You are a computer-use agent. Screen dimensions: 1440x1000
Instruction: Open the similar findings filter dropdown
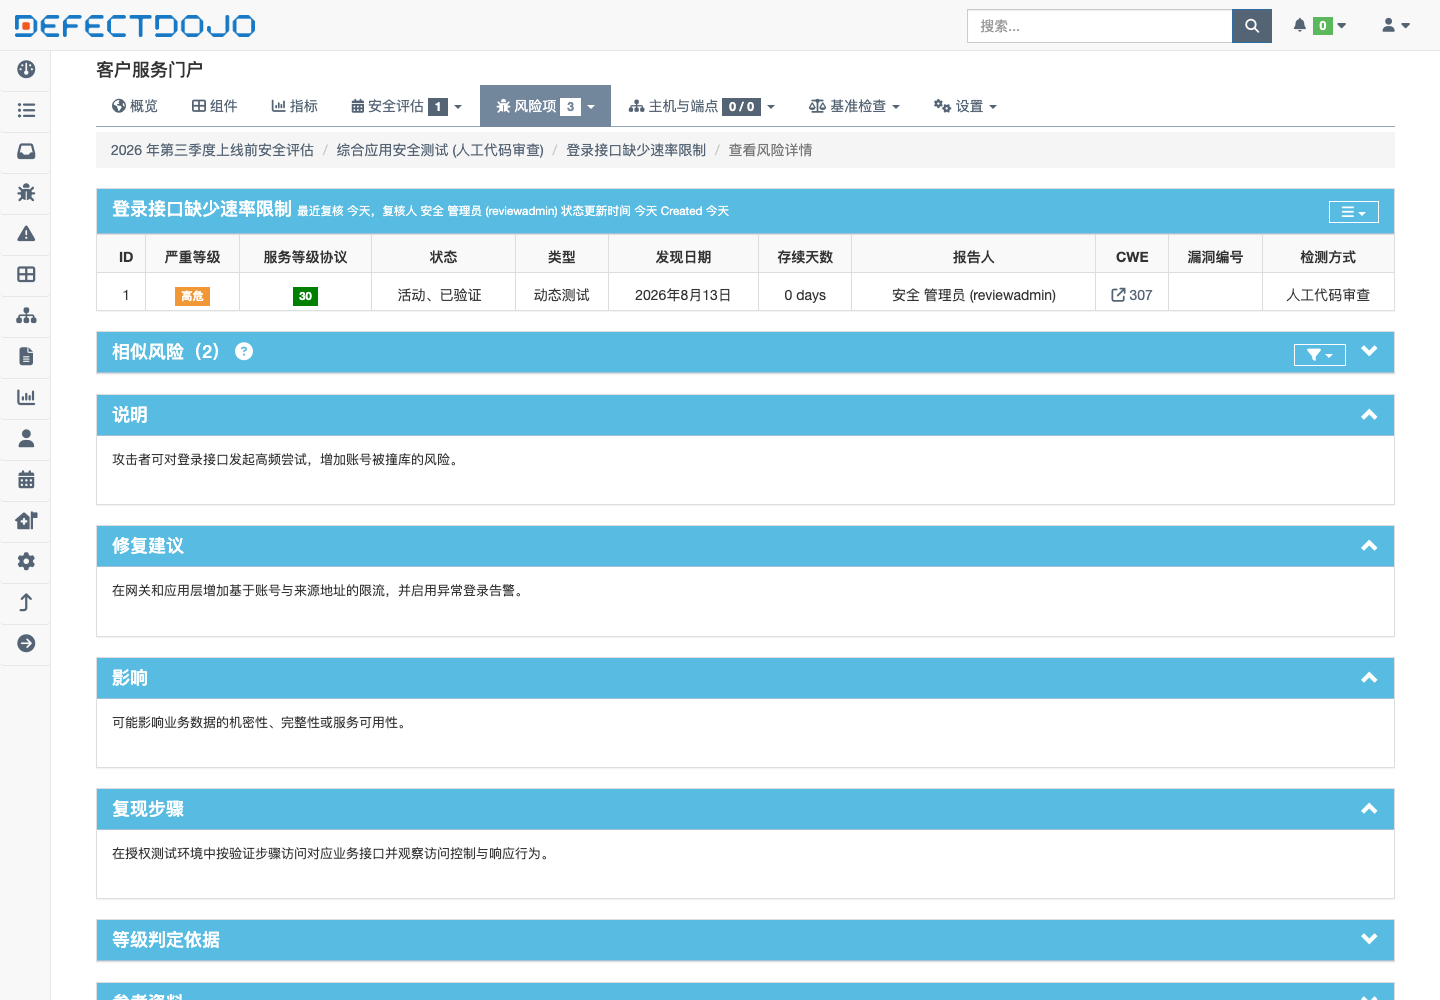pyautogui.click(x=1319, y=355)
